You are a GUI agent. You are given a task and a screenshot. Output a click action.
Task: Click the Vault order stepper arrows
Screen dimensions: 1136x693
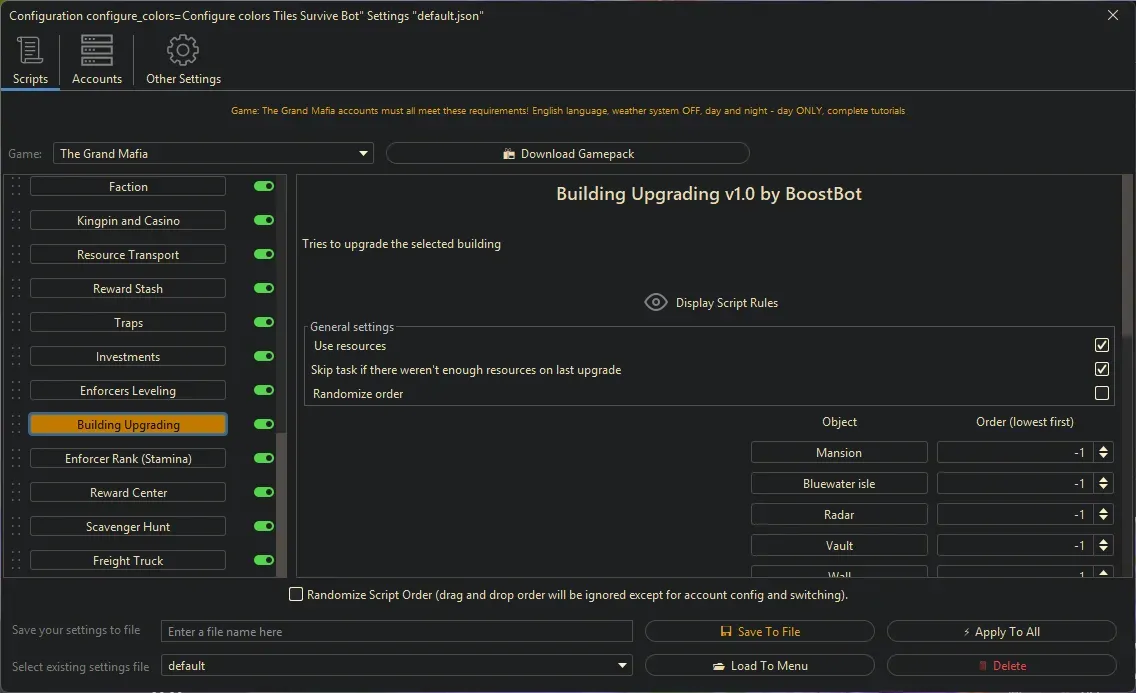click(x=1103, y=546)
